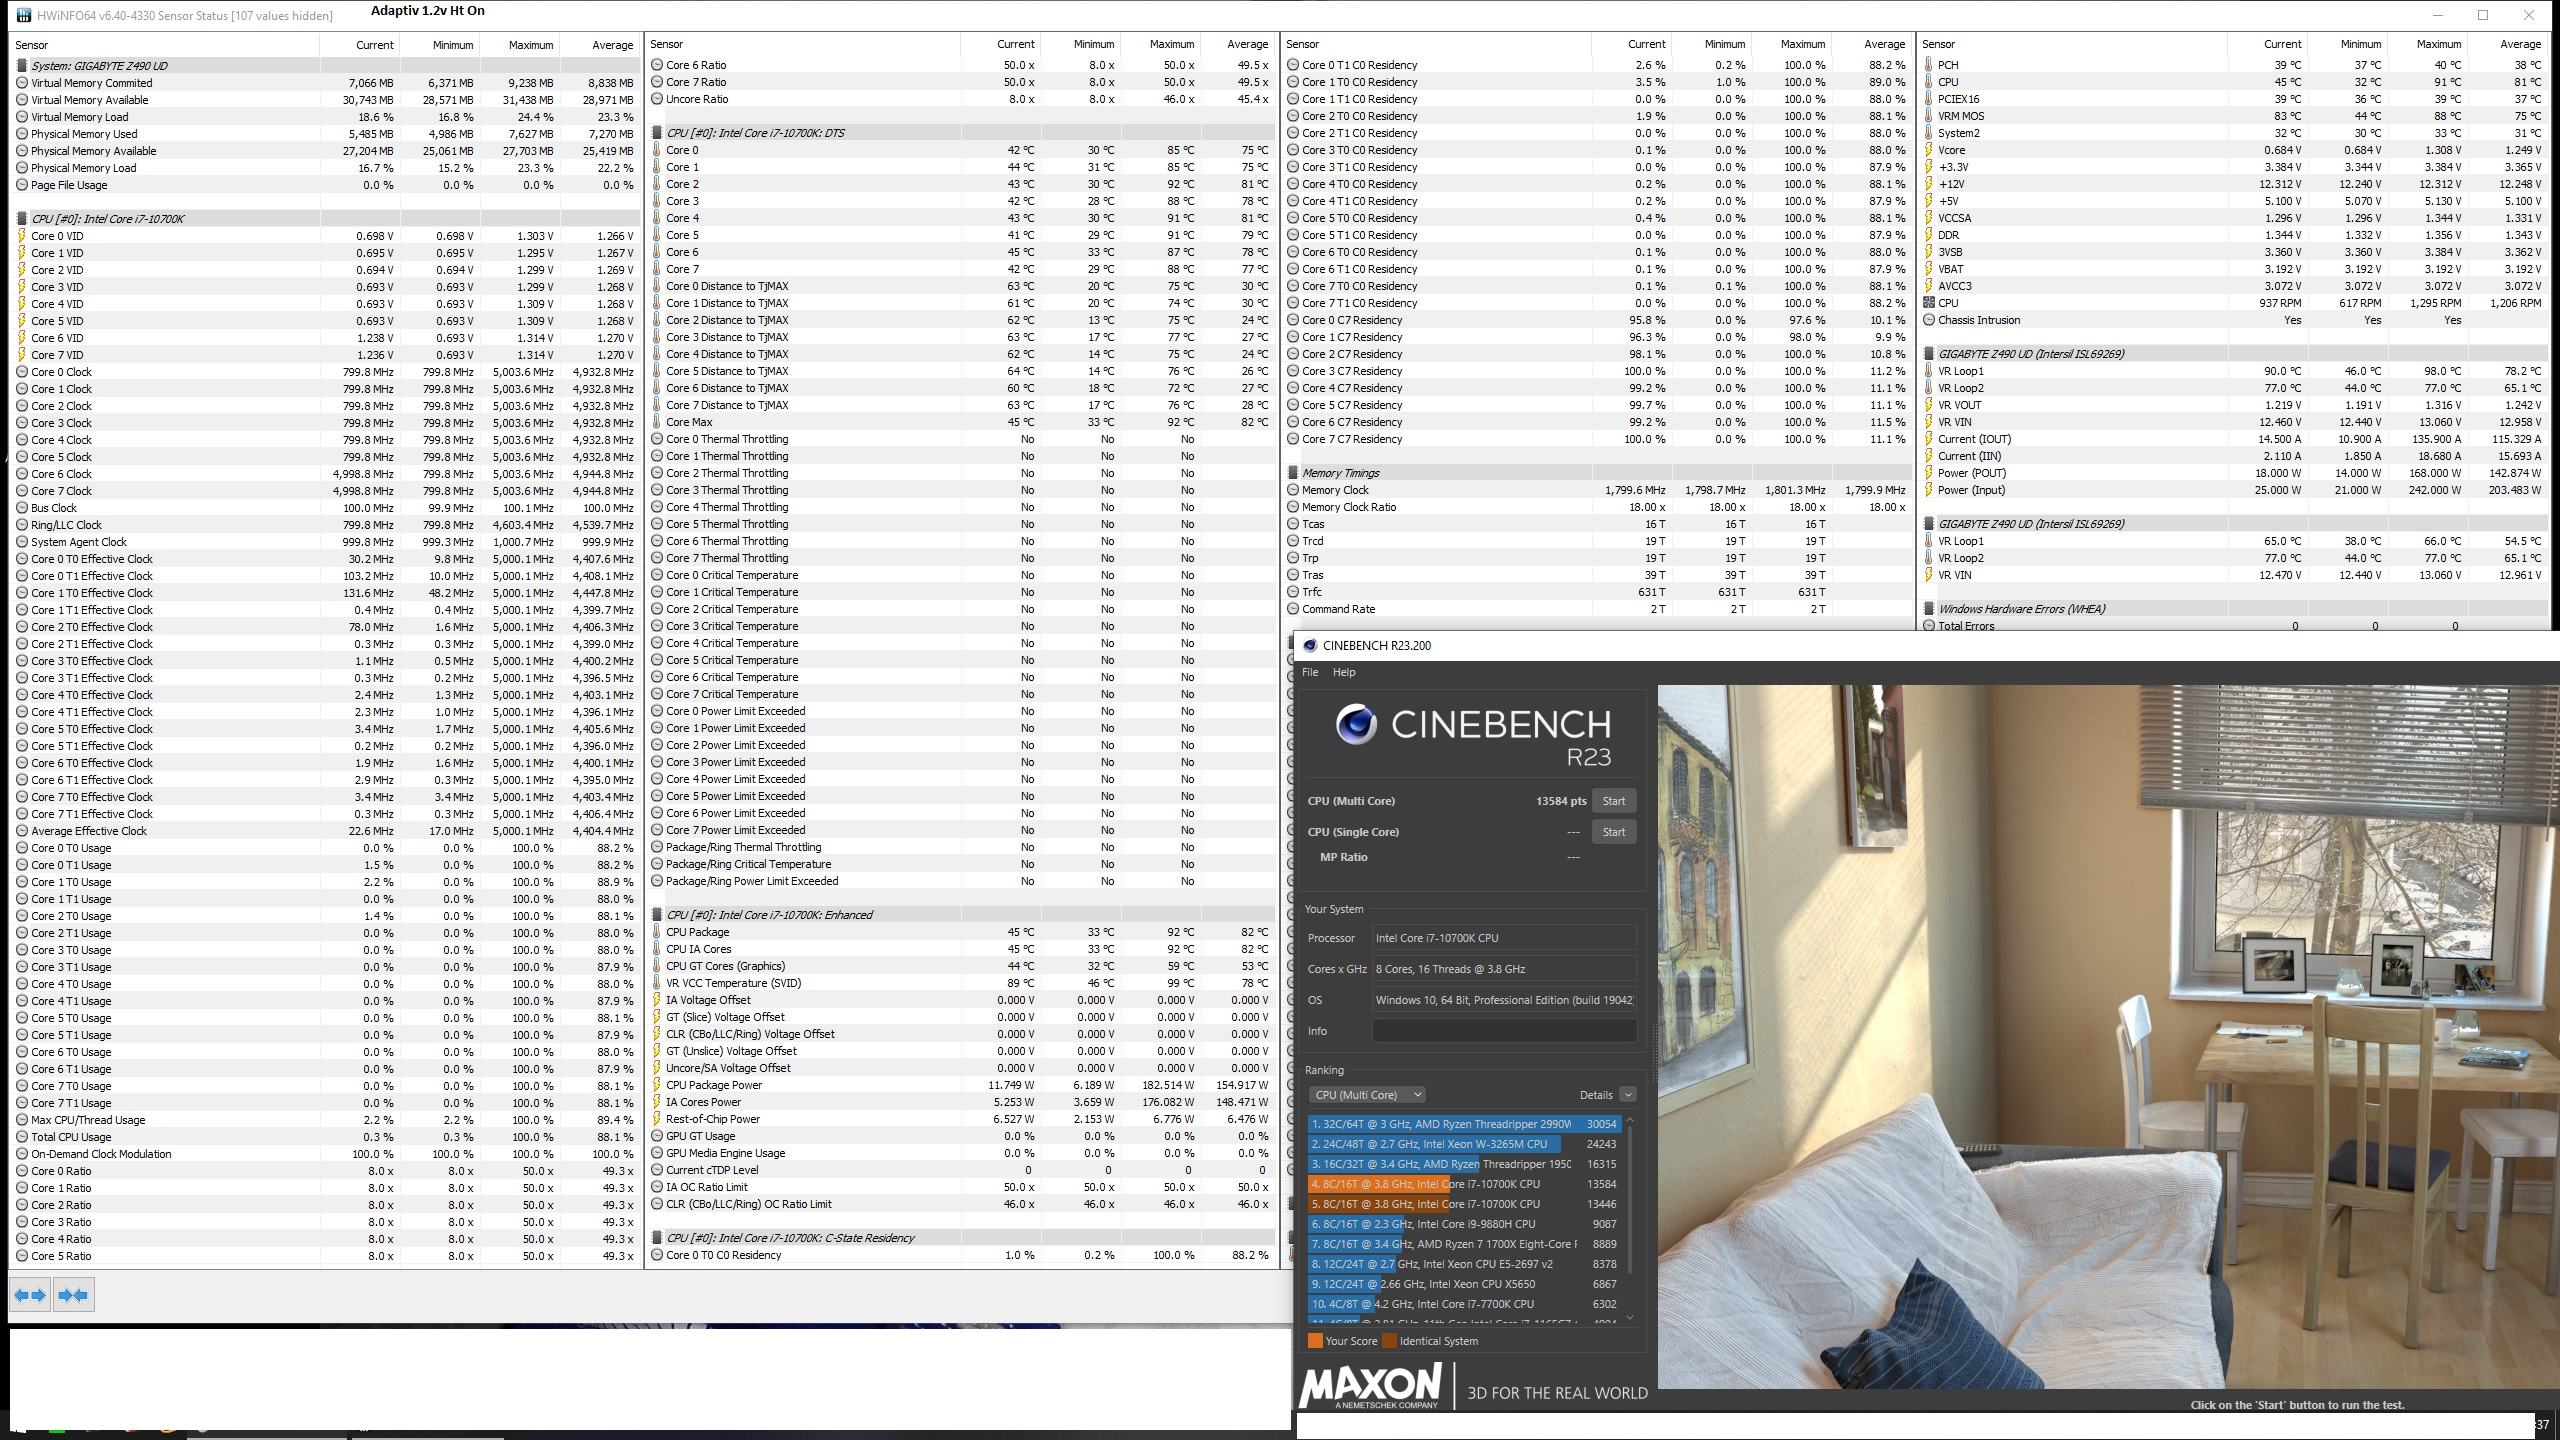This screenshot has width=2560, height=1440.
Task: Open the CPU (Multi Core) ranking dropdown
Action: pyautogui.click(x=1367, y=1095)
